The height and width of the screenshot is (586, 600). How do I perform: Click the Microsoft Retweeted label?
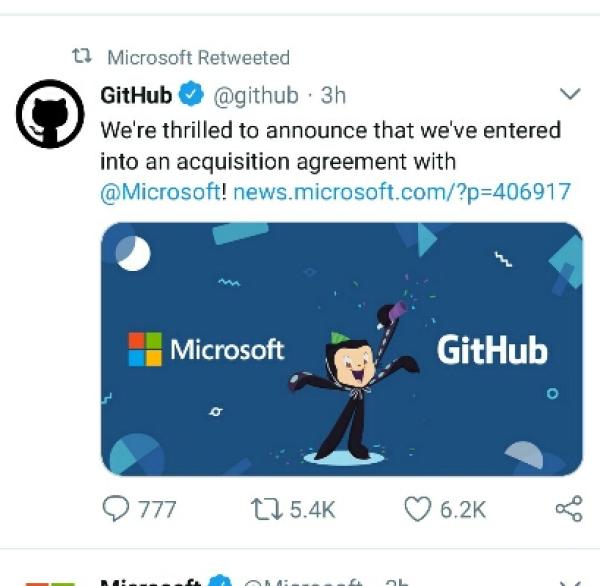pyautogui.click(x=197, y=58)
